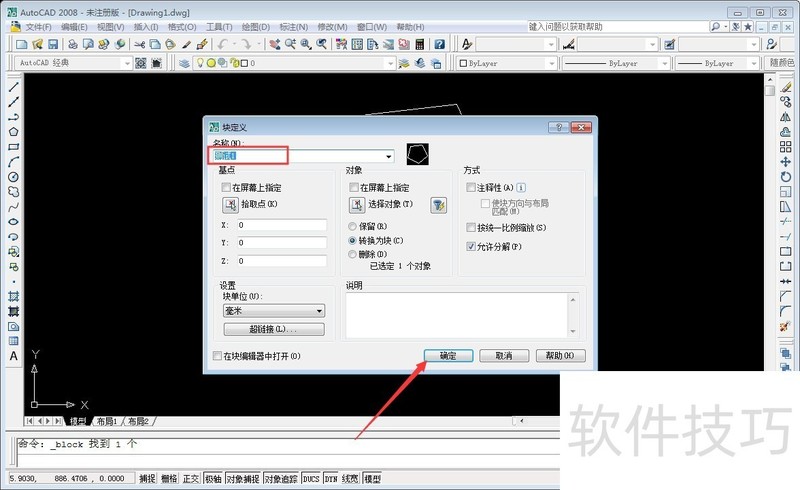Click the Cut scissors icon
800x490 pixels.
click(139, 44)
